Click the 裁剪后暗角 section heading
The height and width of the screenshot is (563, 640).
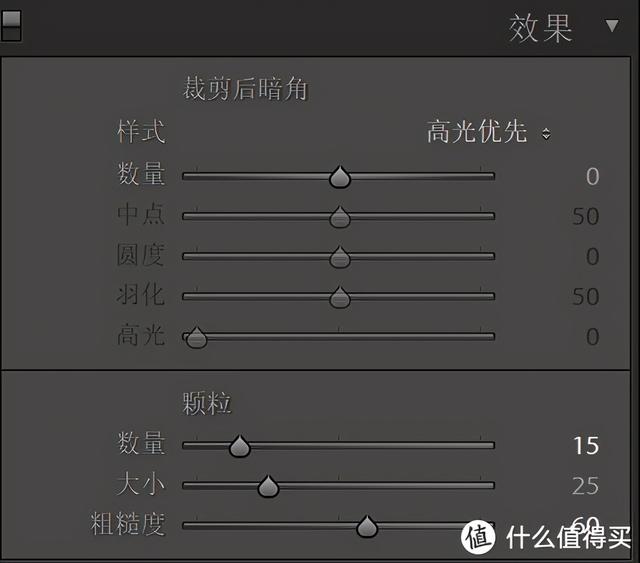[245, 89]
